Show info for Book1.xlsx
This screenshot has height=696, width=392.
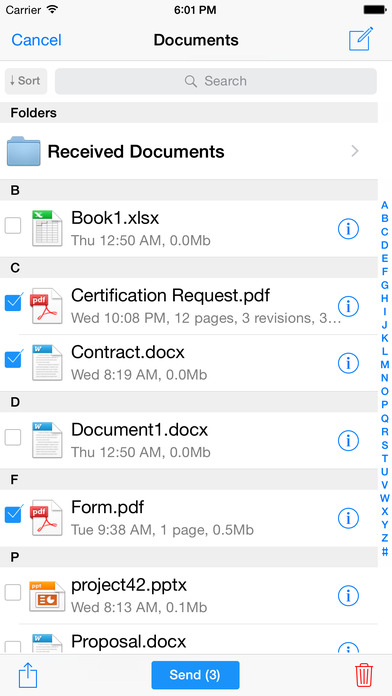point(348,229)
